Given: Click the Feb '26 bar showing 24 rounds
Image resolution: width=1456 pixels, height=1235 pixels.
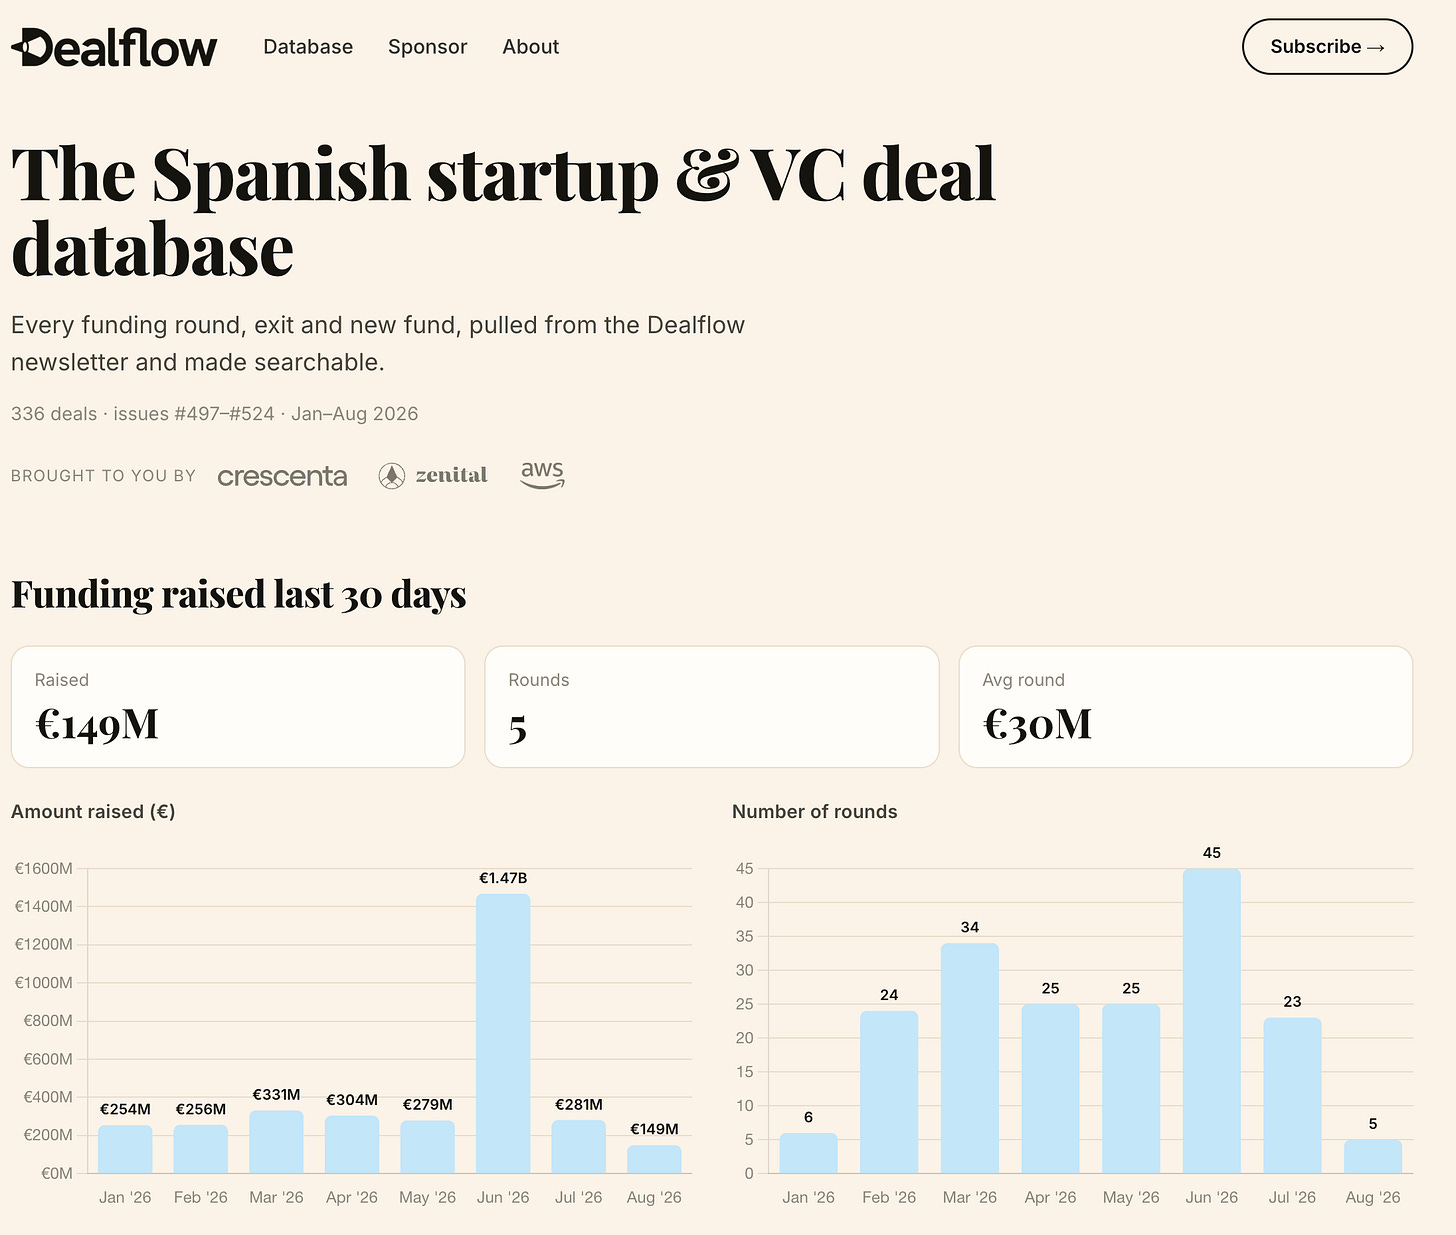Looking at the screenshot, I should [889, 1092].
